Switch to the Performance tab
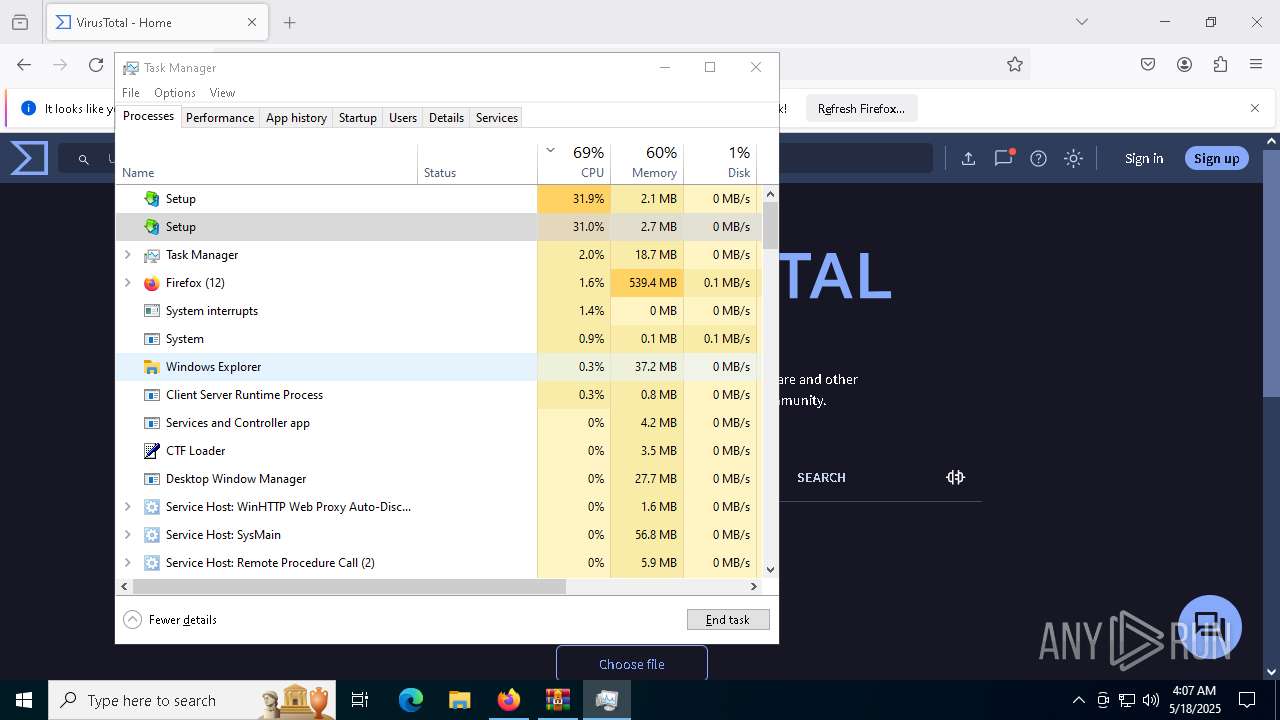 pos(220,118)
